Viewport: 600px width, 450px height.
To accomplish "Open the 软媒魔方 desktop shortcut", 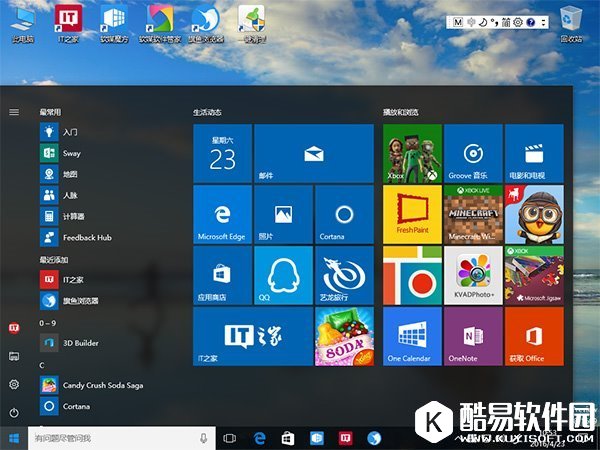I will [114, 24].
